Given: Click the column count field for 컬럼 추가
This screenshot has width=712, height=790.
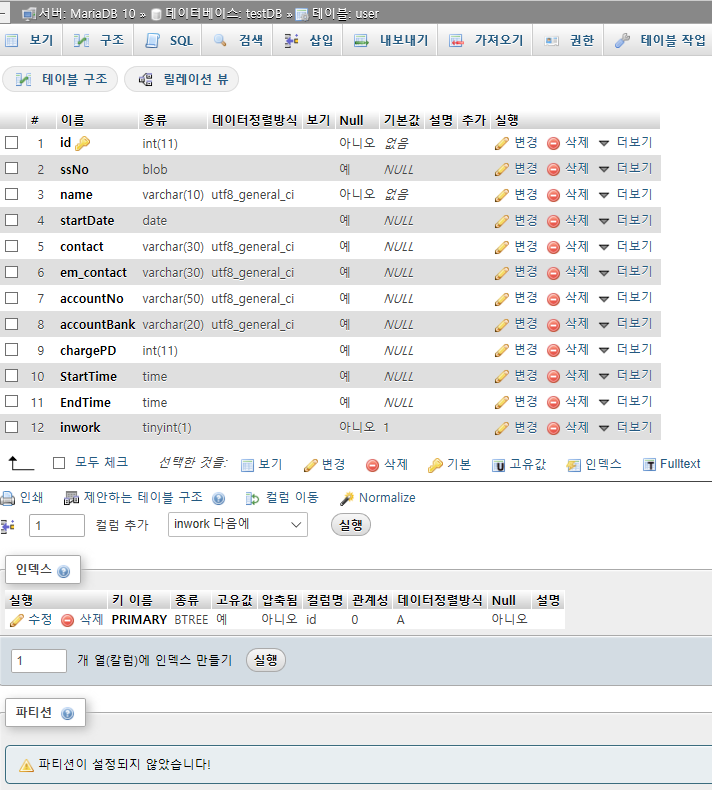Looking at the screenshot, I should pyautogui.click(x=57, y=525).
